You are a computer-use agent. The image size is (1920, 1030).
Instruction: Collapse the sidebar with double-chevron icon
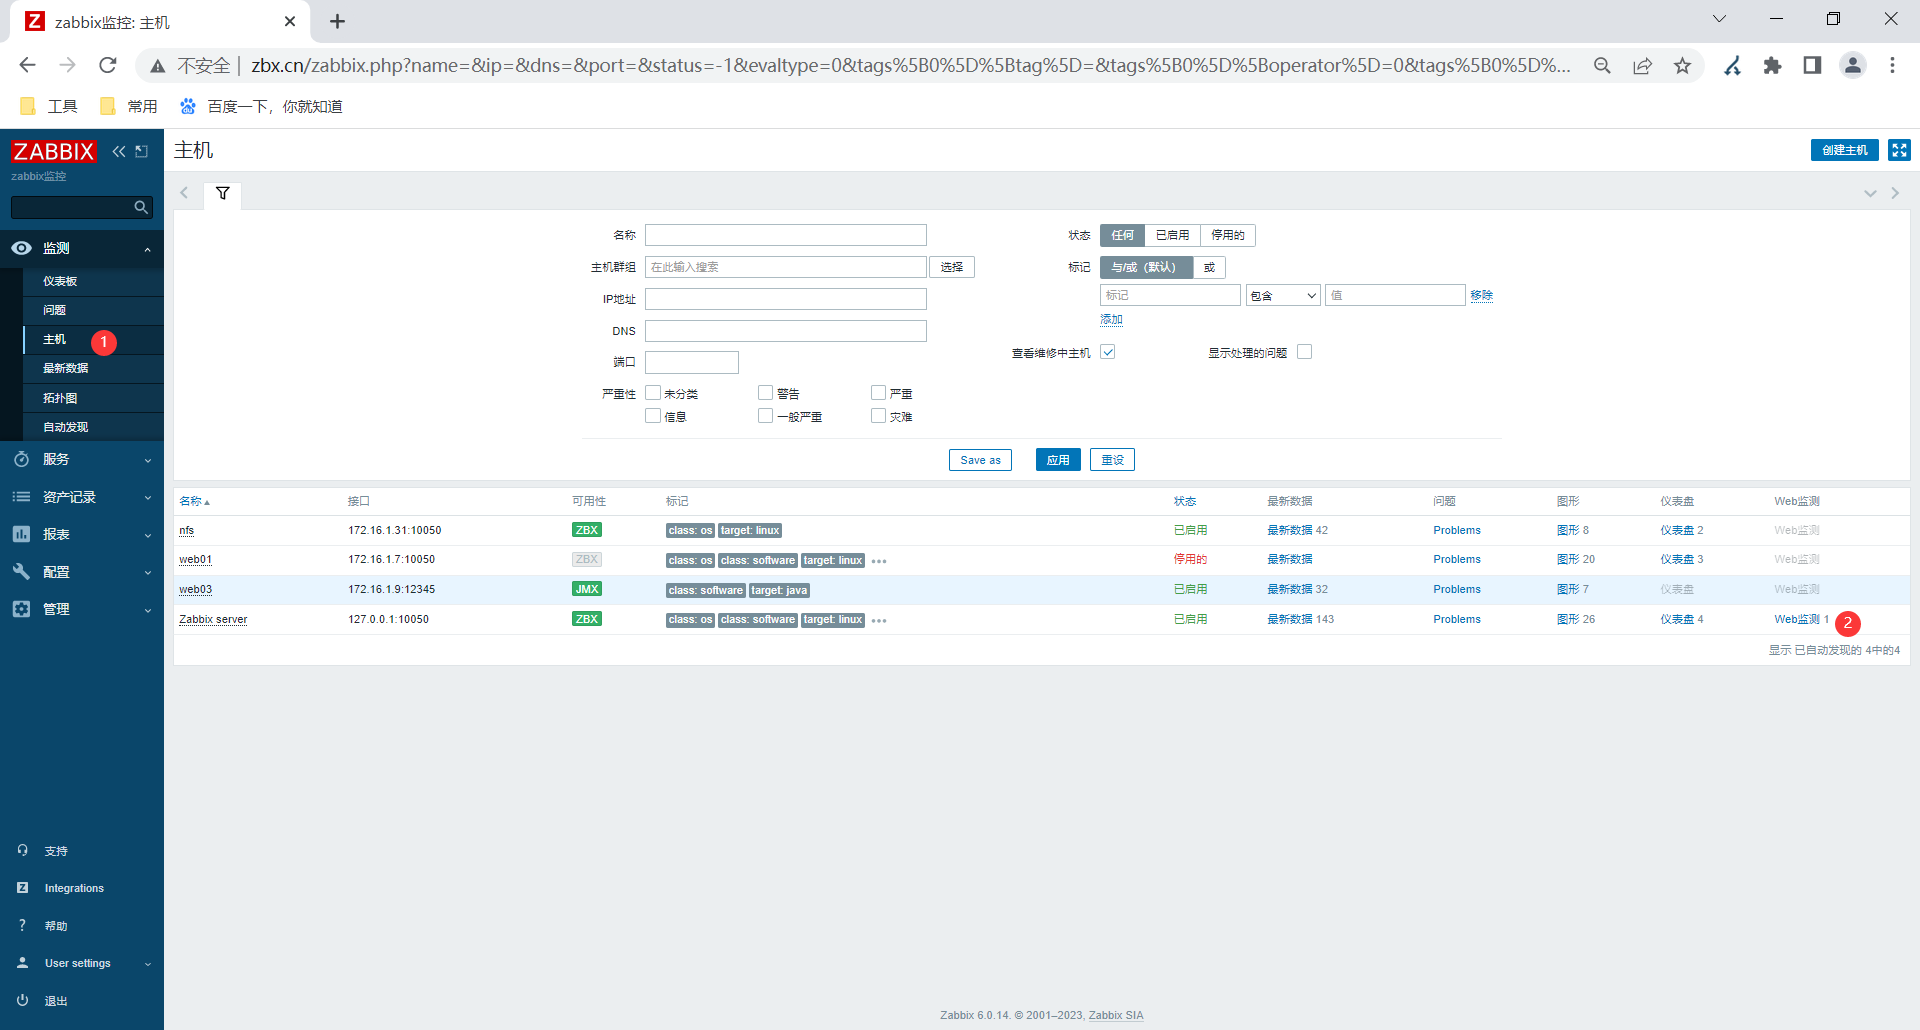point(119,151)
